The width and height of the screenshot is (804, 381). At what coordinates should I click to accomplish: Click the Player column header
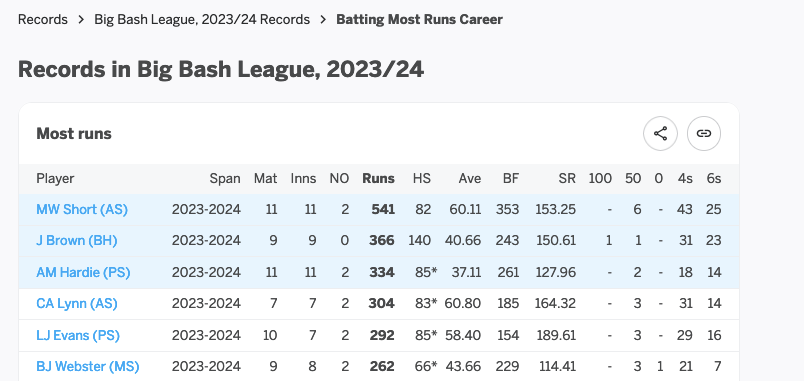coord(55,178)
